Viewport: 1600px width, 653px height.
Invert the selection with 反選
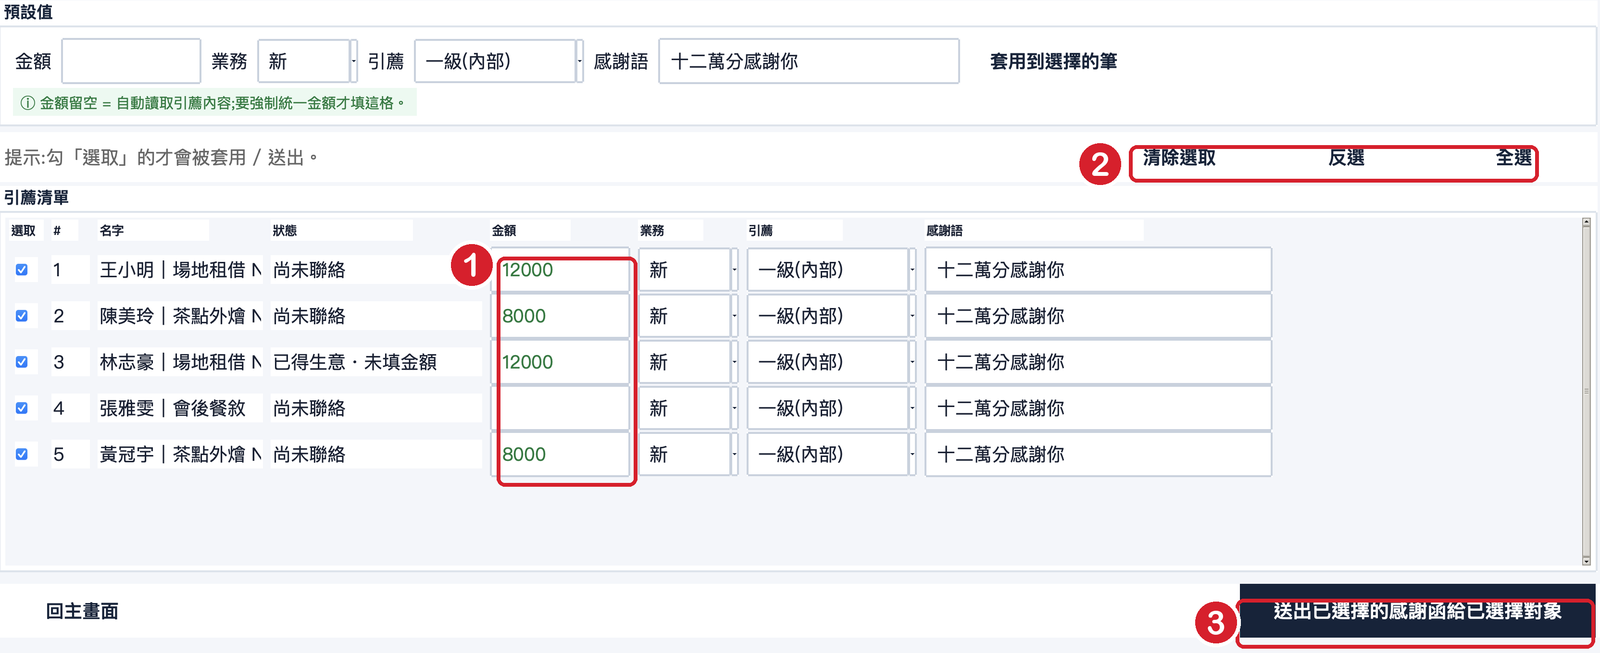pyautogui.click(x=1346, y=158)
